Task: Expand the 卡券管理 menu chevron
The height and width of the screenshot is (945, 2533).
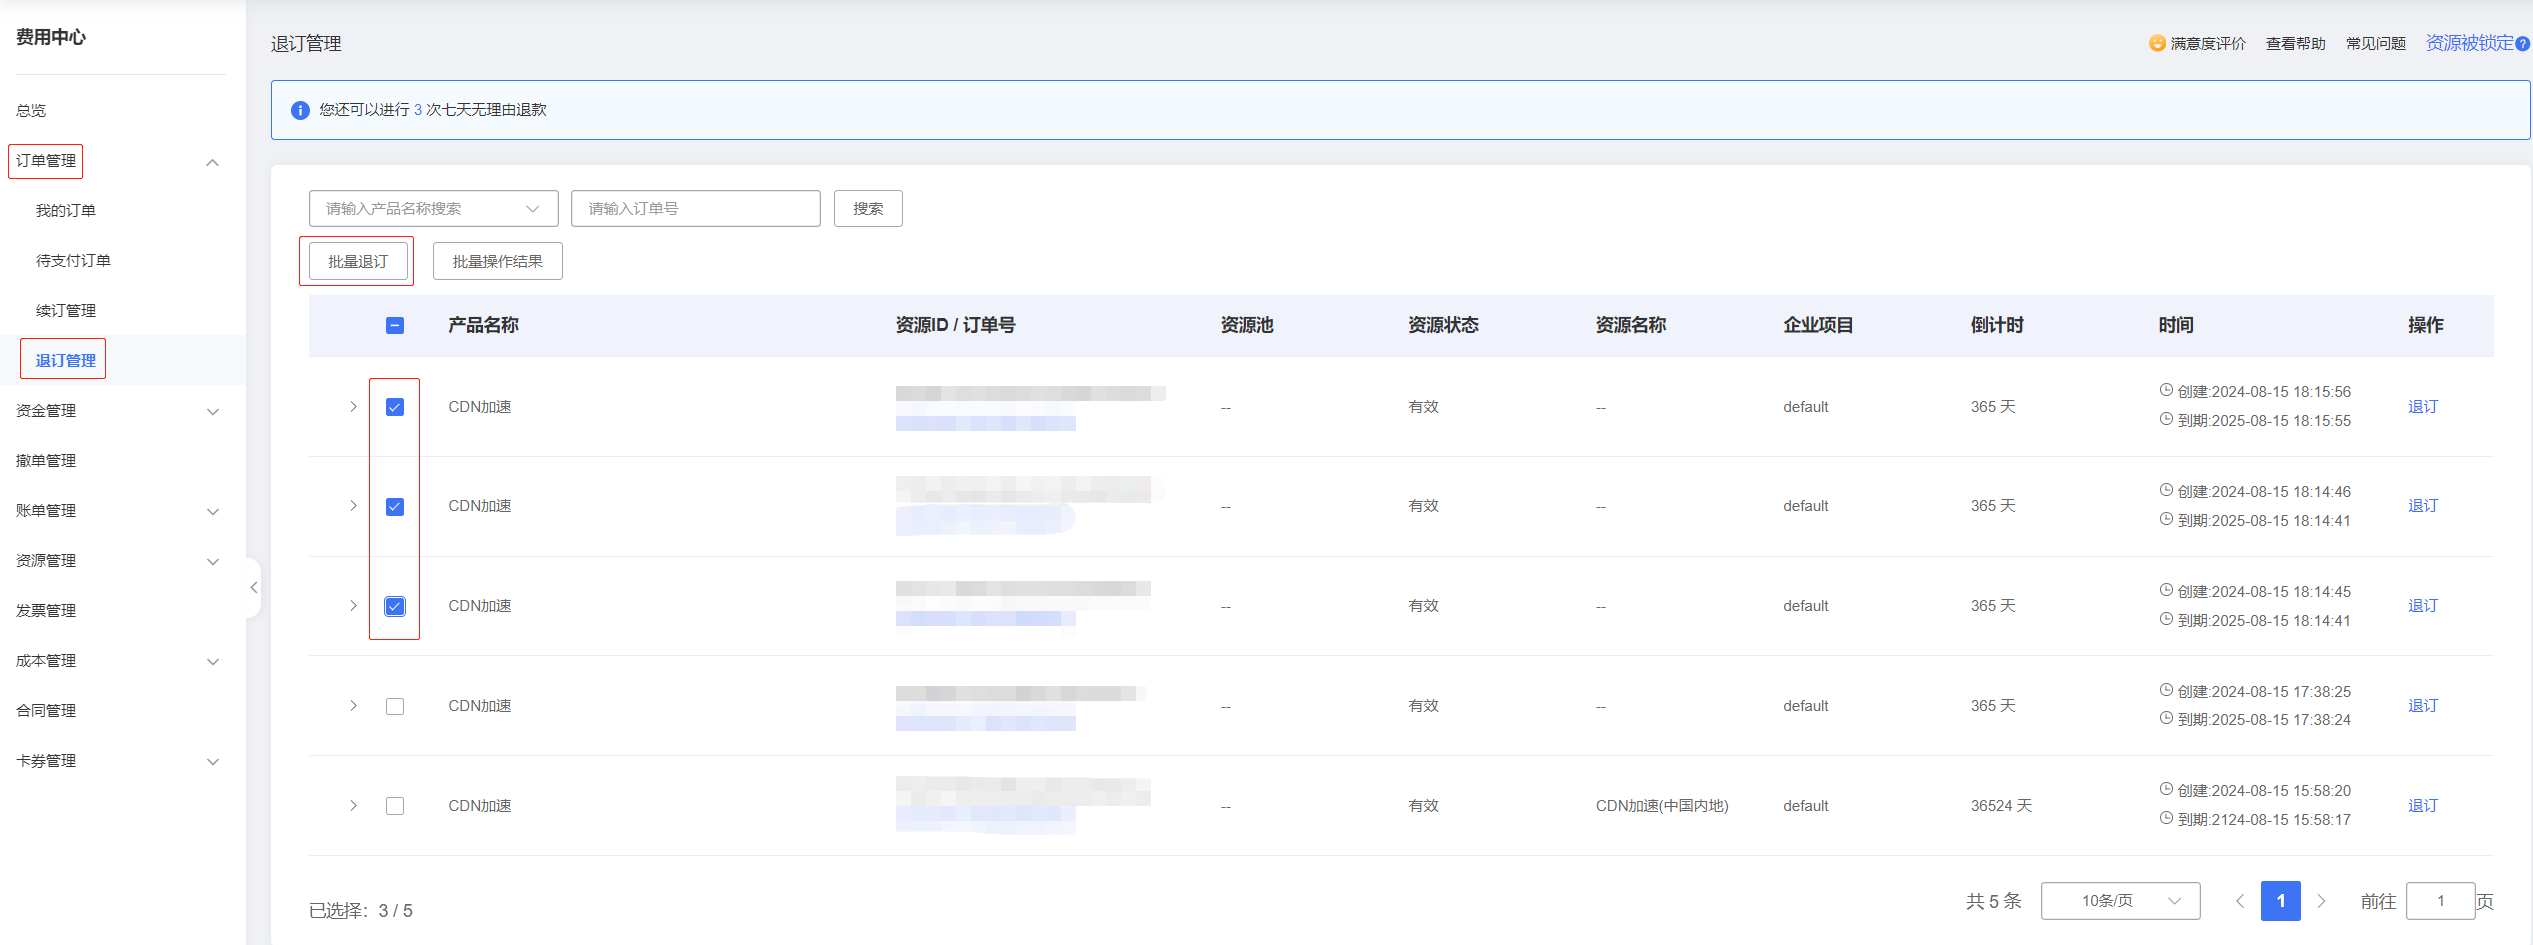Action: 212,761
